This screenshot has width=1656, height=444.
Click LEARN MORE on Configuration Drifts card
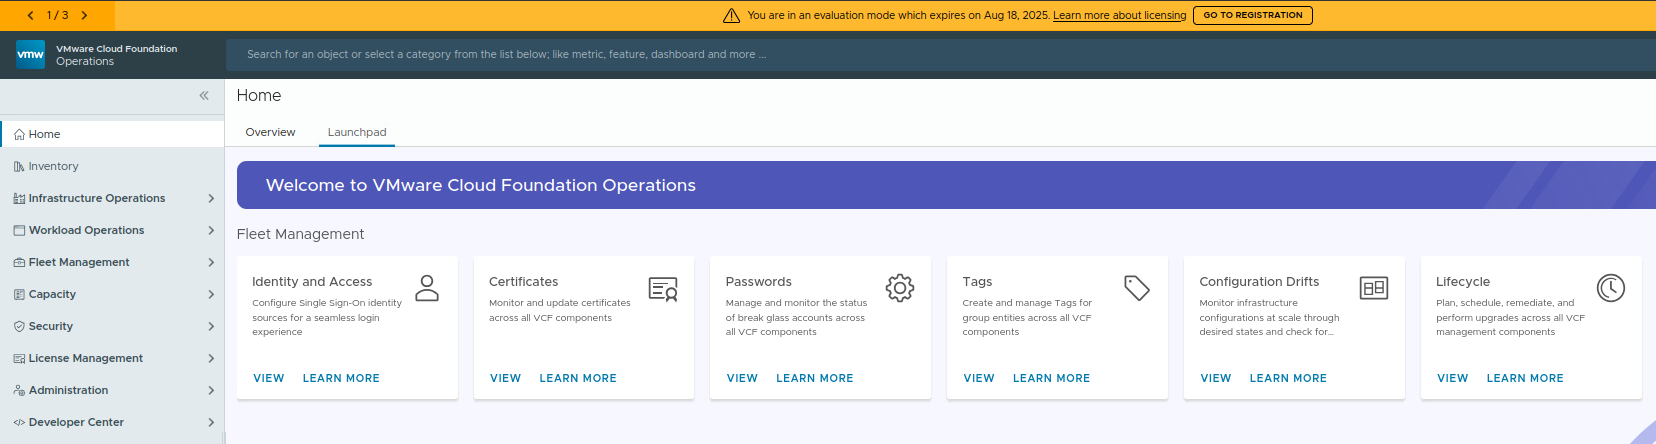click(1288, 378)
